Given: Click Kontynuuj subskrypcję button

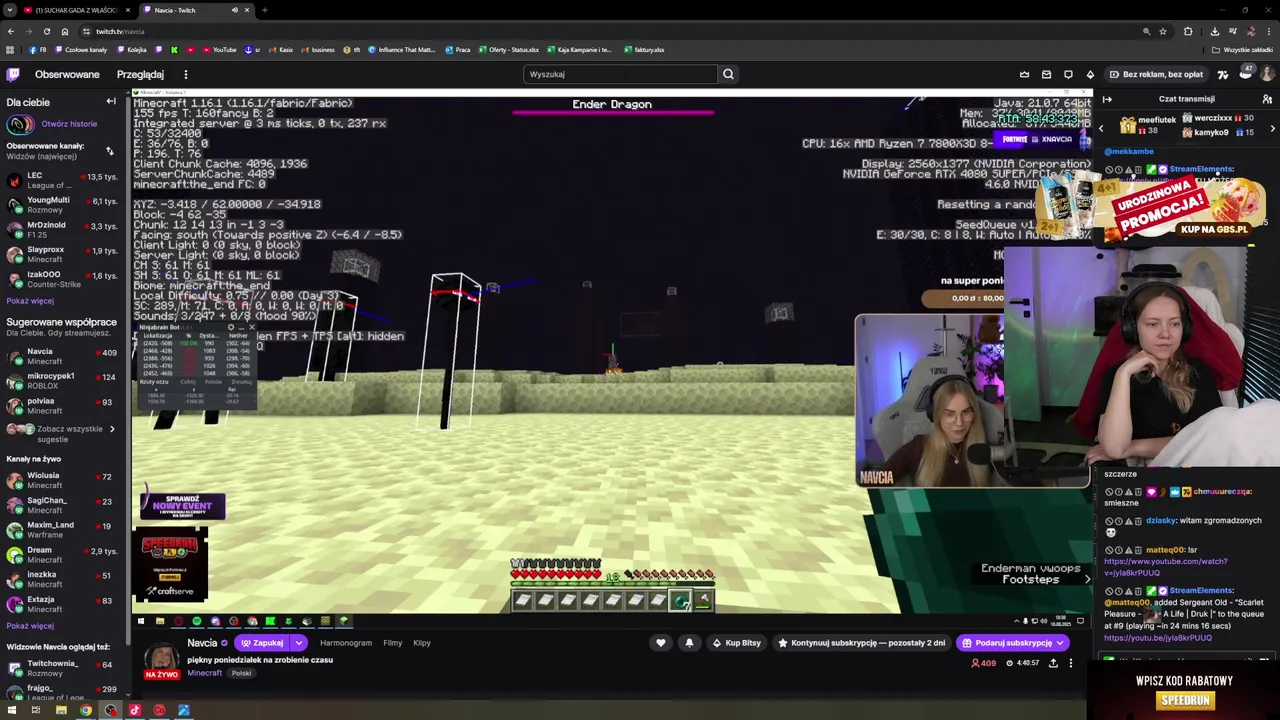Looking at the screenshot, I should 861,643.
